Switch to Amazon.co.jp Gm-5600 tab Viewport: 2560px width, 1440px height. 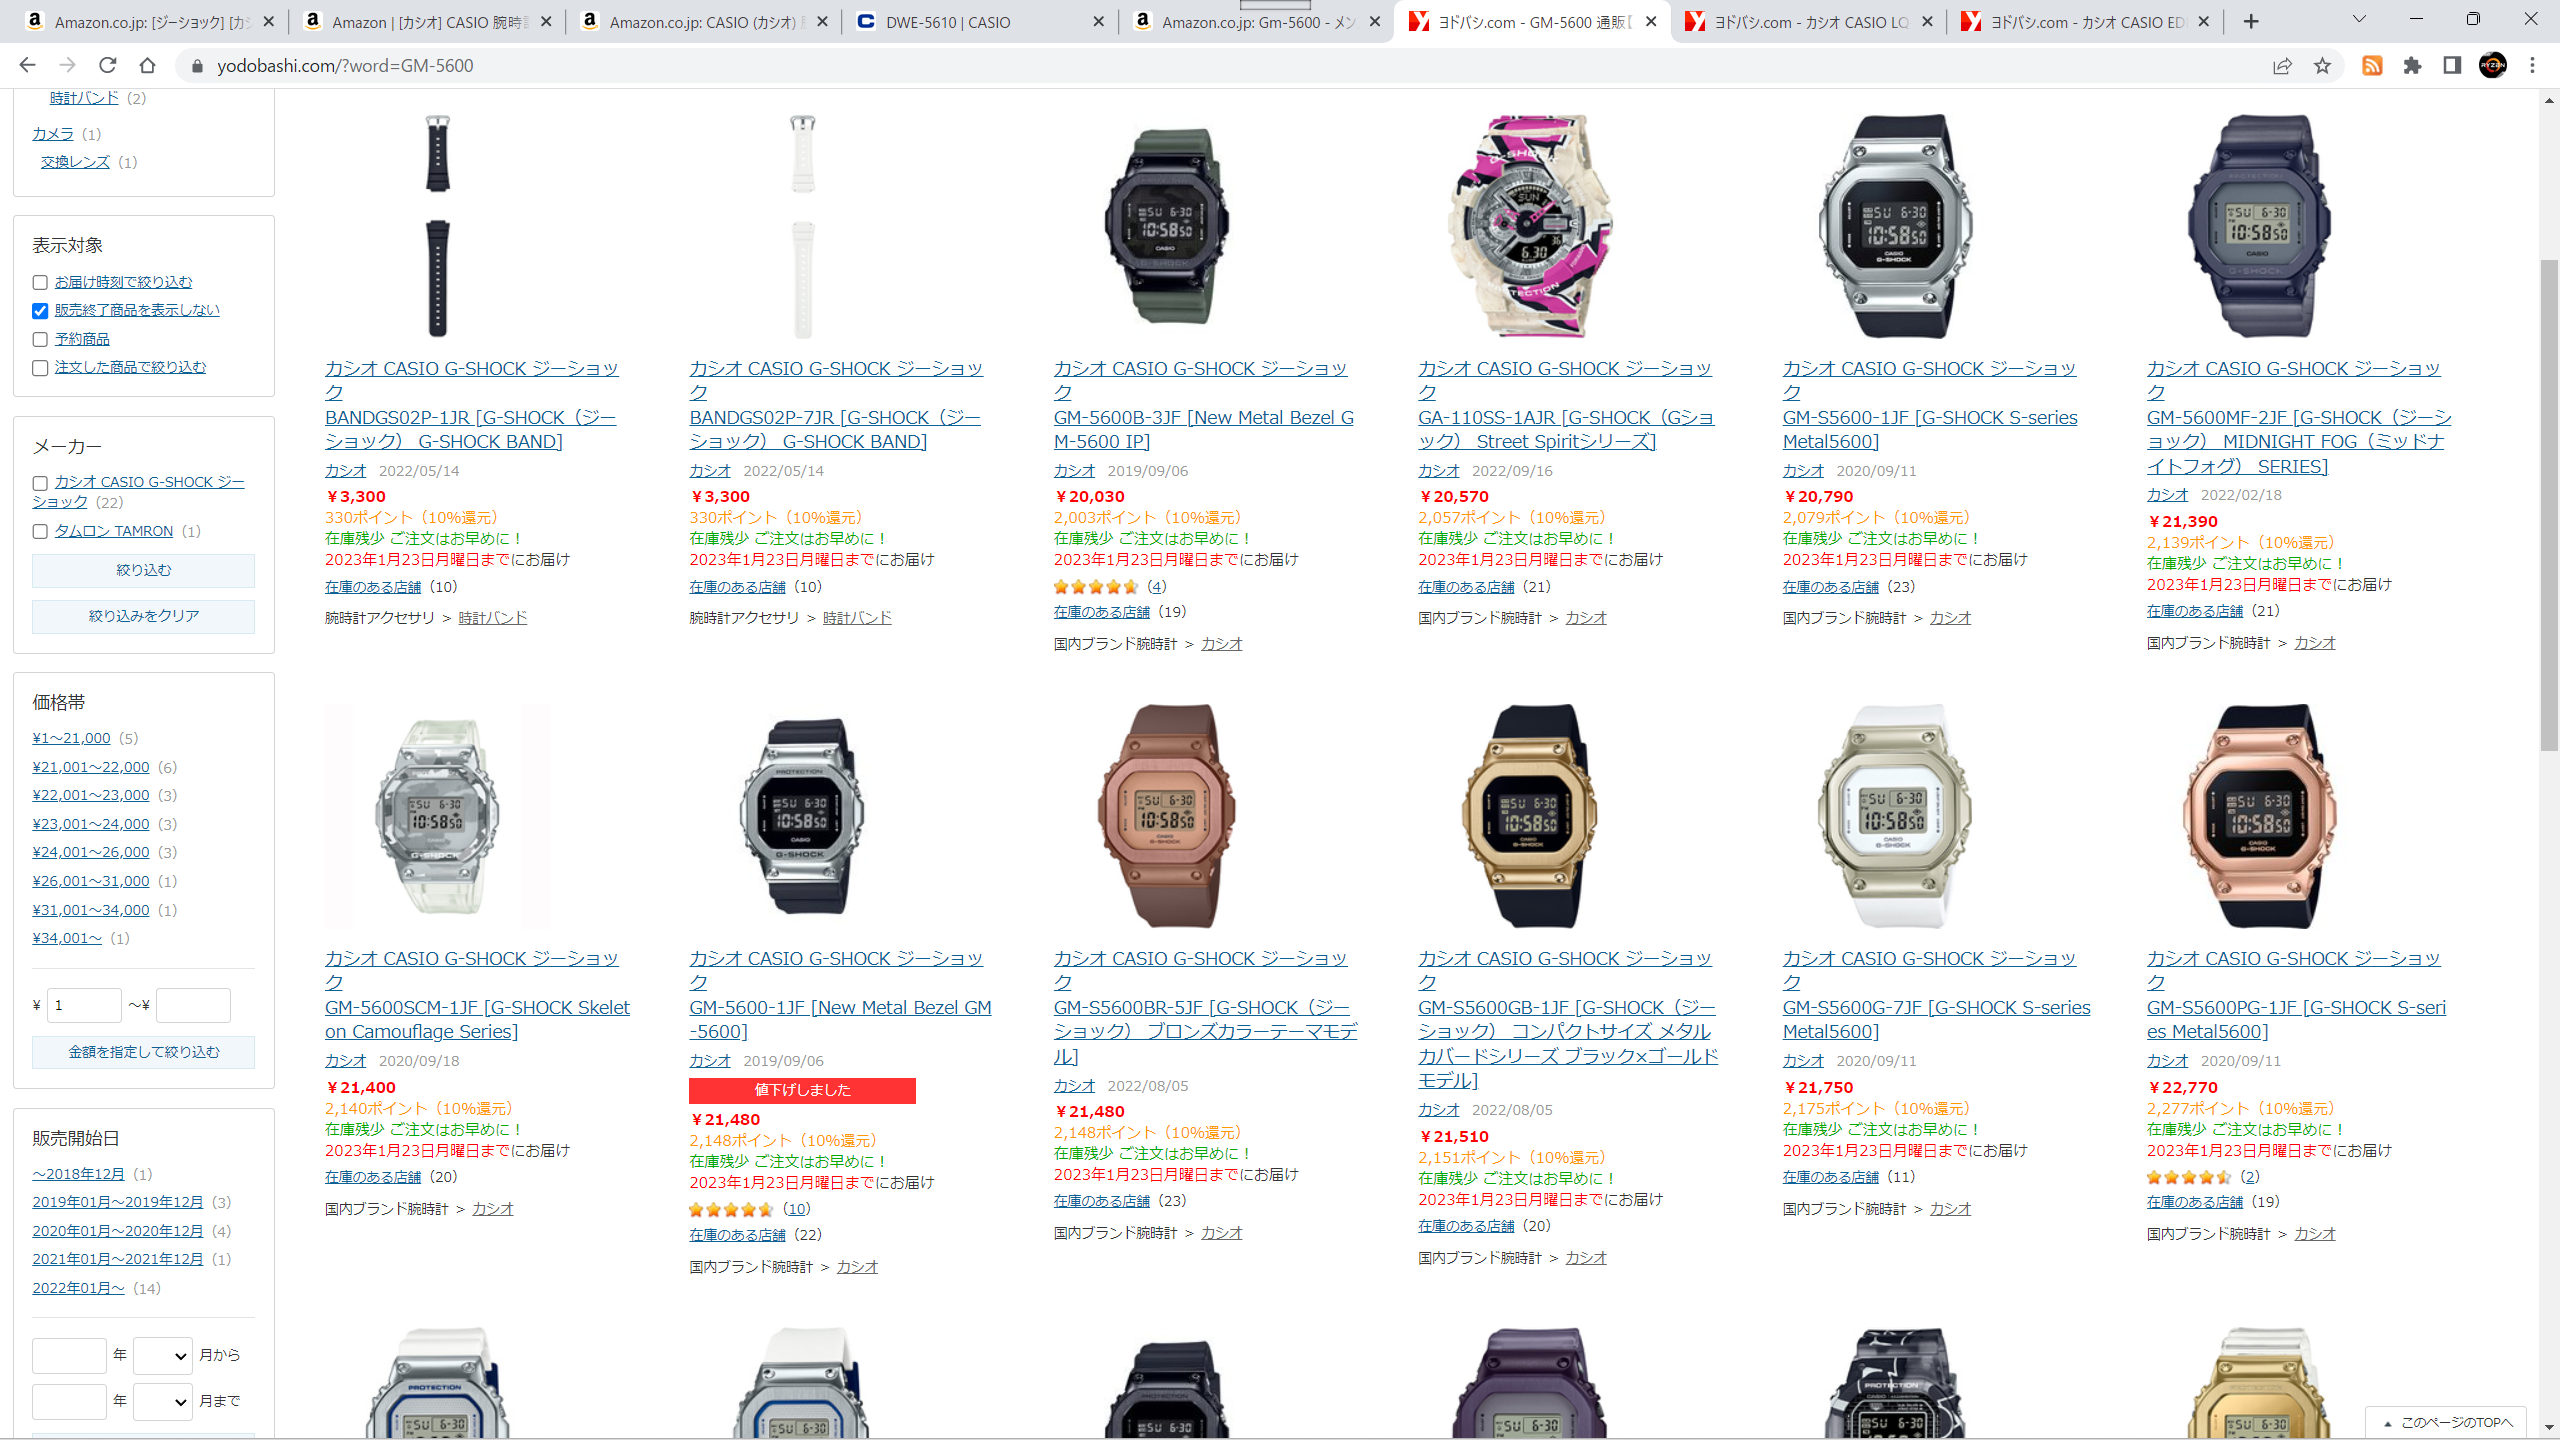point(1257,21)
